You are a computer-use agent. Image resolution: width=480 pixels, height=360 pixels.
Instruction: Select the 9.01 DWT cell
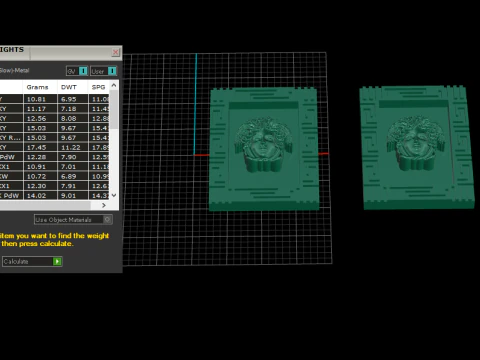click(x=73, y=196)
